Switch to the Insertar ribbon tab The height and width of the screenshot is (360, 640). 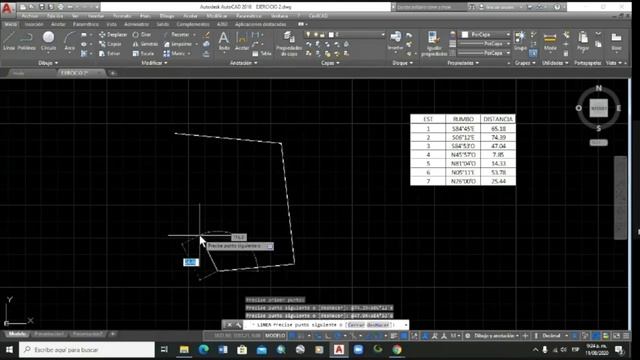34,24
